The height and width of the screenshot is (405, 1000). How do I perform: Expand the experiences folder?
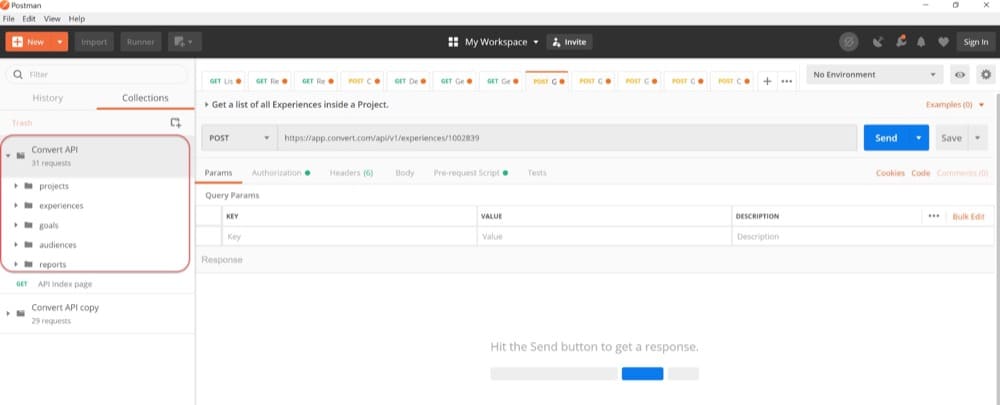click(15, 205)
